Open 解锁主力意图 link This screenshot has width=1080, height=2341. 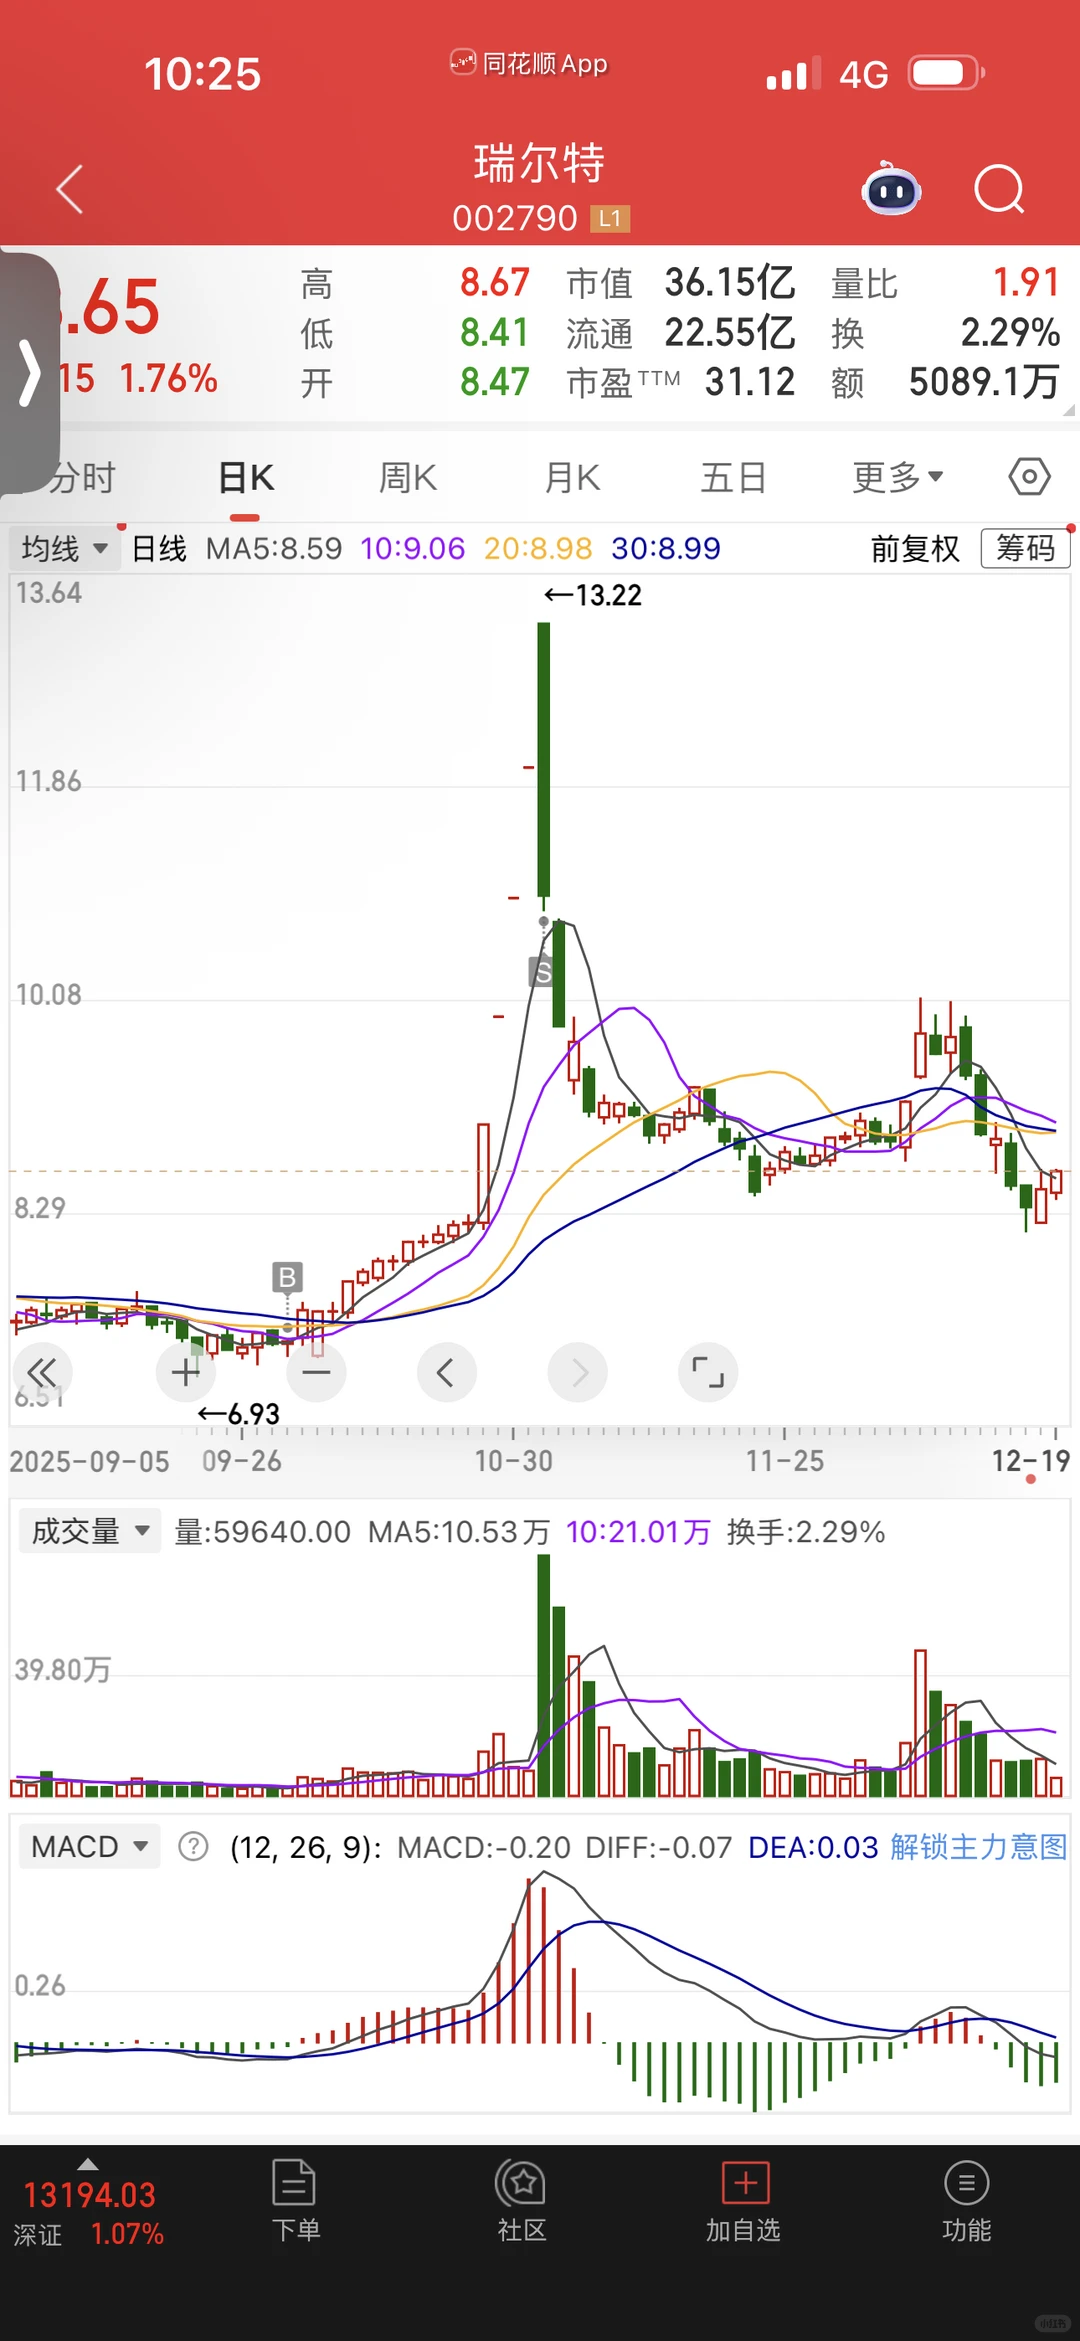pyautogui.click(x=979, y=1846)
